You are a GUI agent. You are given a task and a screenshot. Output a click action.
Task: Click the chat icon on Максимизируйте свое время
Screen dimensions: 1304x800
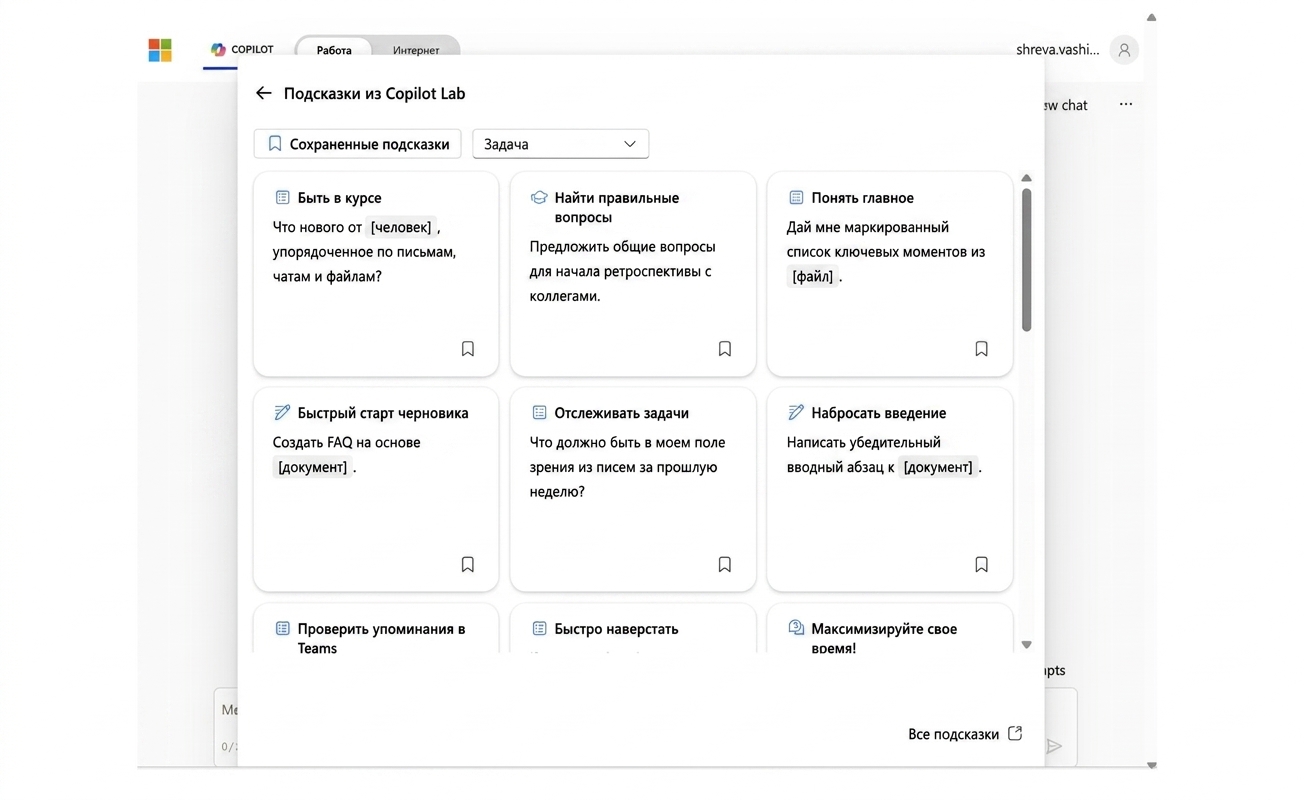click(x=796, y=628)
